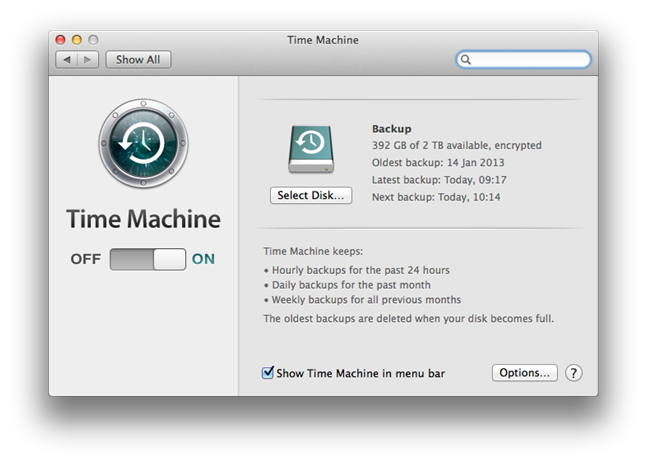Click 'Oldest backup: 14 Jan 2013'

tap(438, 163)
